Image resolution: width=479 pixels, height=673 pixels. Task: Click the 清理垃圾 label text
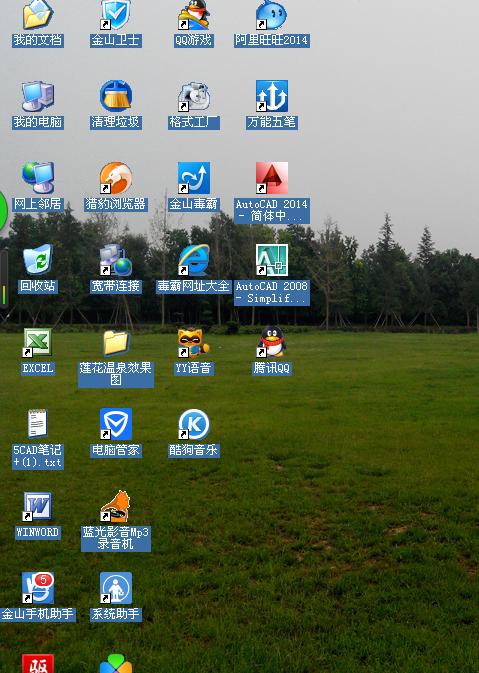click(x=116, y=122)
